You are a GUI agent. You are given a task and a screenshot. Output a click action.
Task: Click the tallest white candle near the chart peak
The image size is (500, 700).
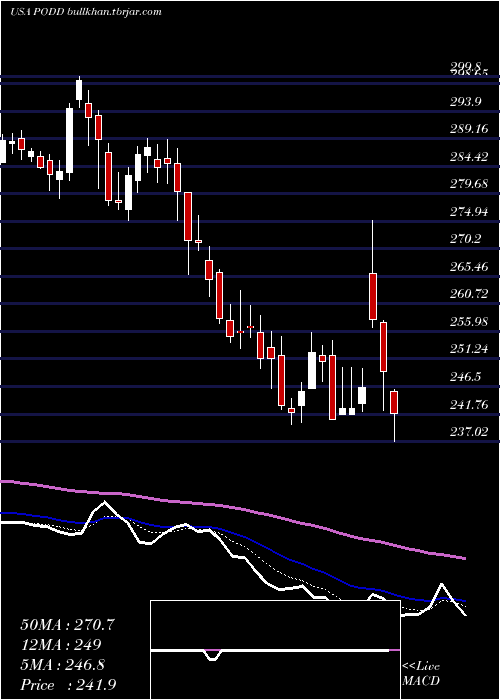(x=70, y=140)
